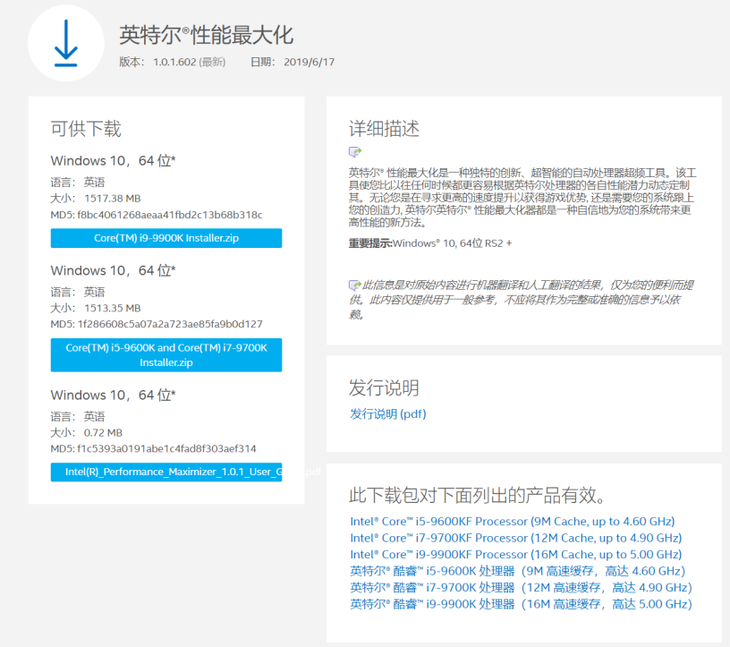Open 英特尔酷睿 i9-9900K 处理器 link
The width and height of the screenshot is (730, 647).
point(521,604)
